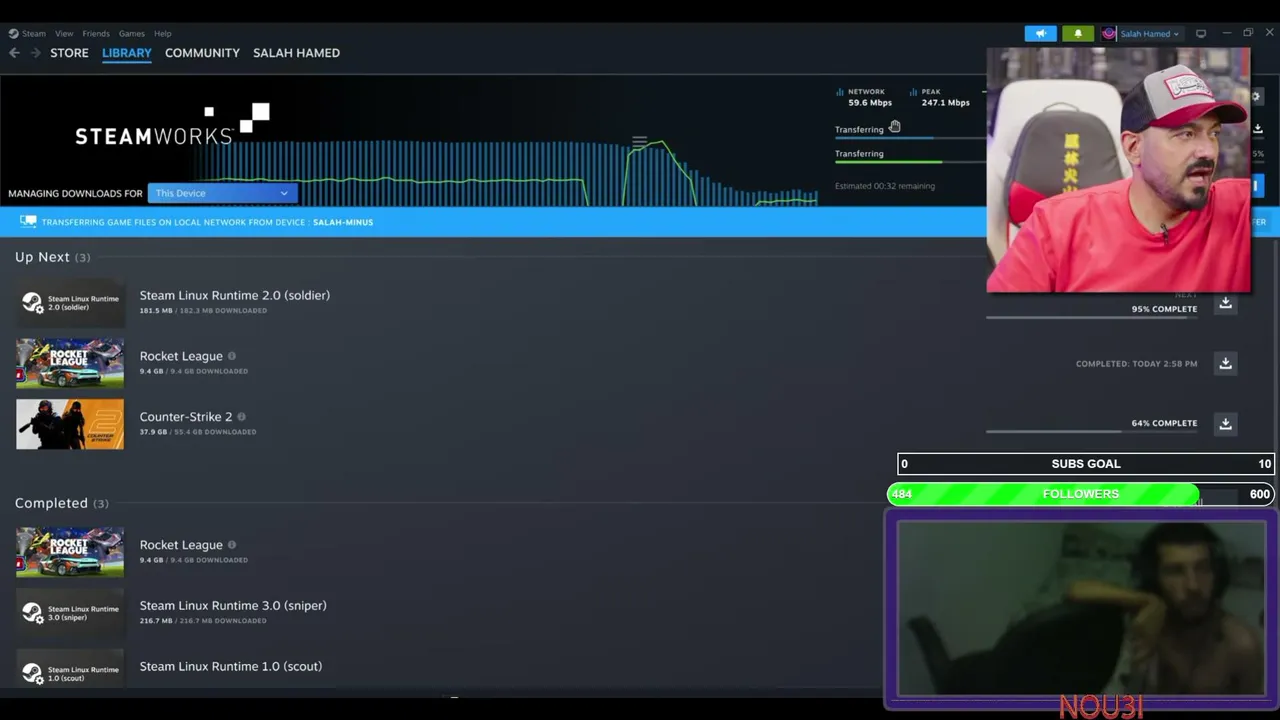Expand the Salah Hamed account dropdown
Image resolution: width=1280 pixels, height=720 pixels.
click(x=1149, y=33)
